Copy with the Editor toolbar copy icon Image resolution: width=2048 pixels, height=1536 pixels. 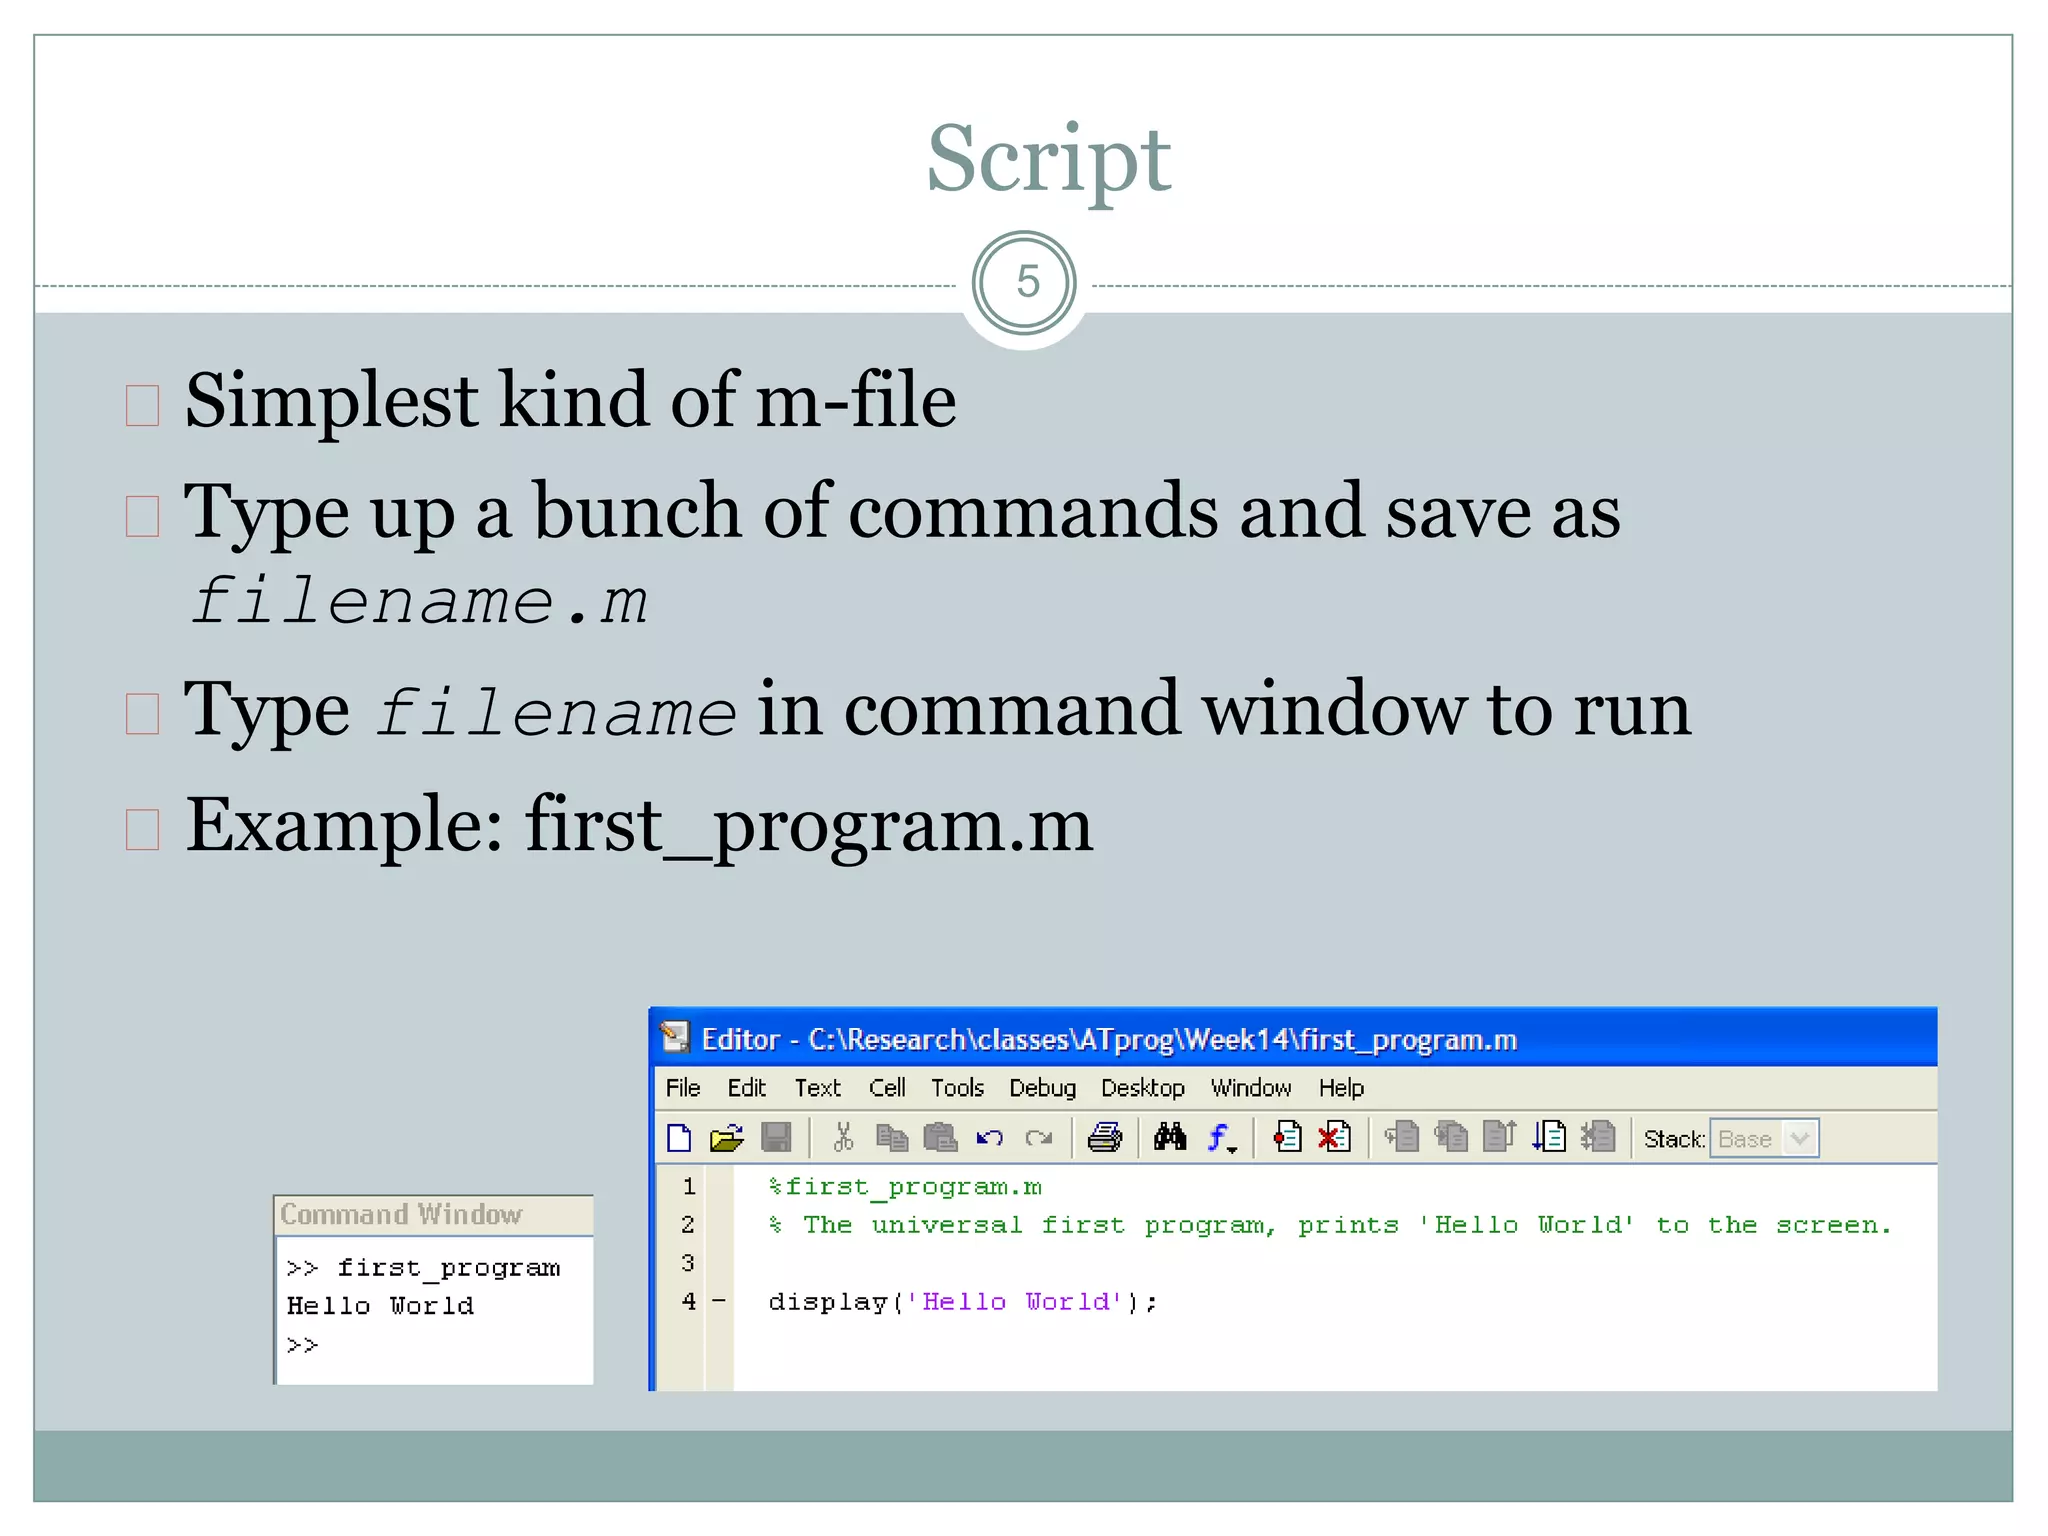892,1138
